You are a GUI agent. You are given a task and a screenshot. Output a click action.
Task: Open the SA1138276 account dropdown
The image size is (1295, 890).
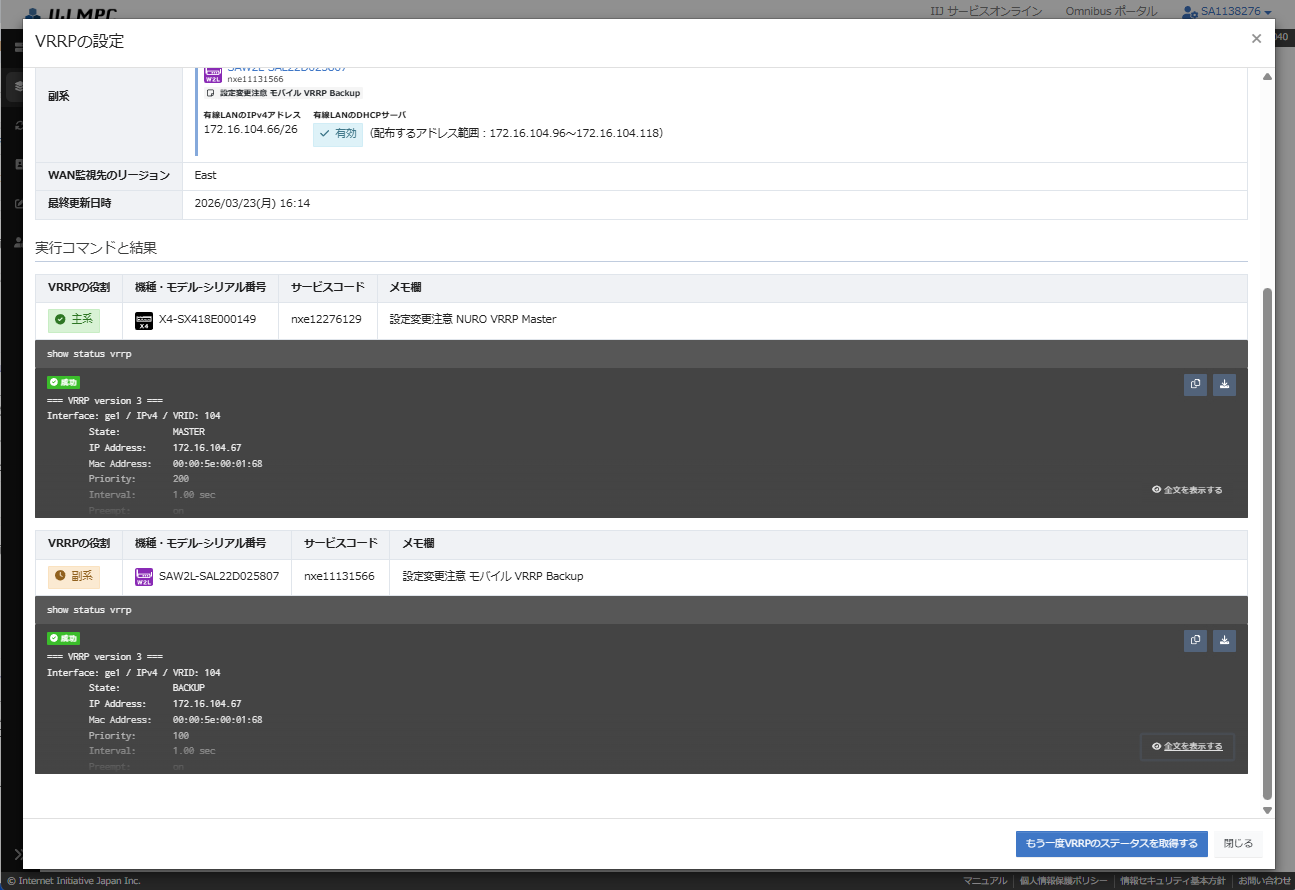tap(1226, 11)
